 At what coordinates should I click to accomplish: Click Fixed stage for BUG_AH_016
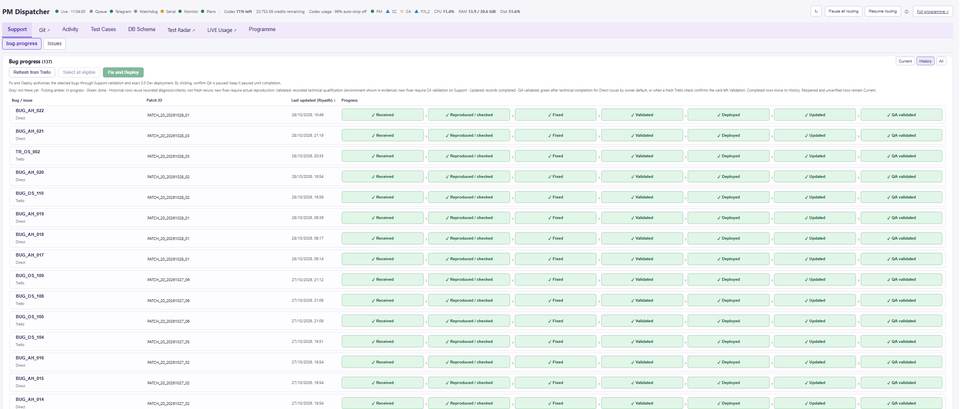point(555,362)
